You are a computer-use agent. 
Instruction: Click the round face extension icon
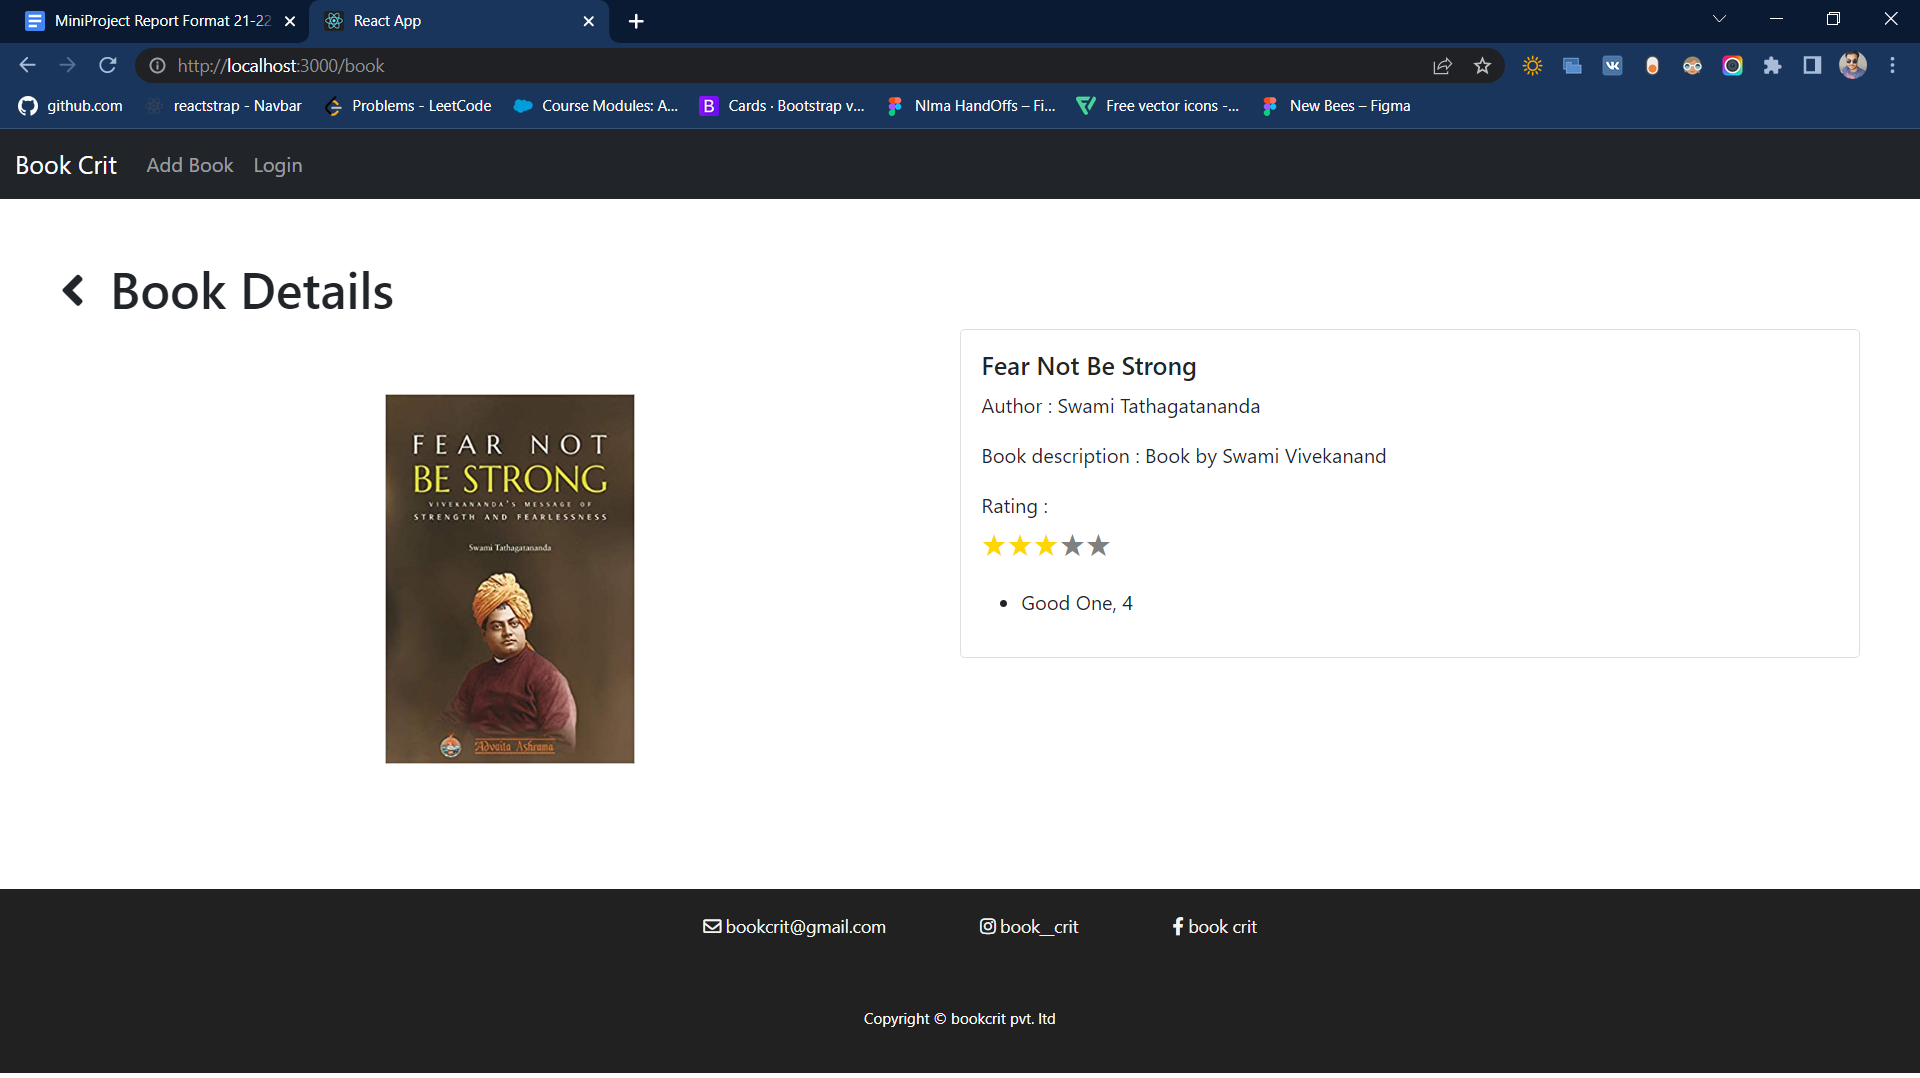(x=1692, y=66)
